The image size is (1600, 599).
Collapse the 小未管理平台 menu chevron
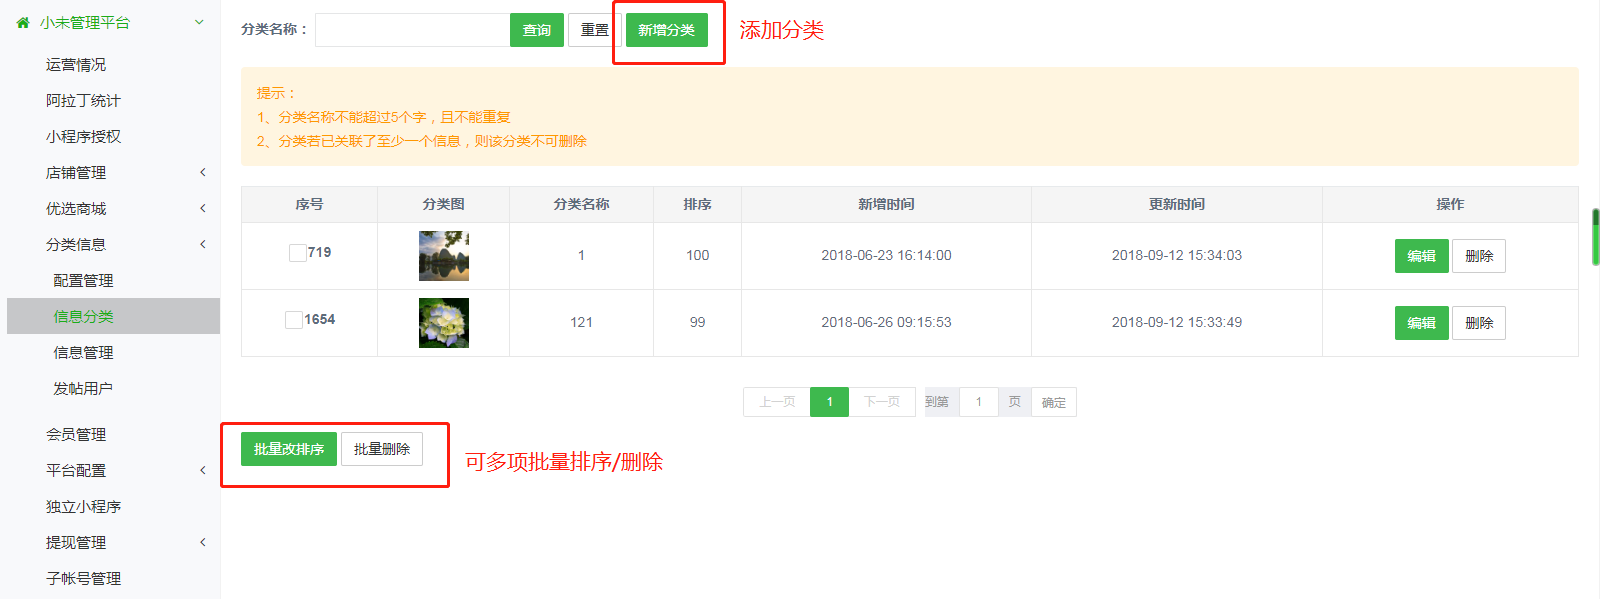pyautogui.click(x=199, y=22)
